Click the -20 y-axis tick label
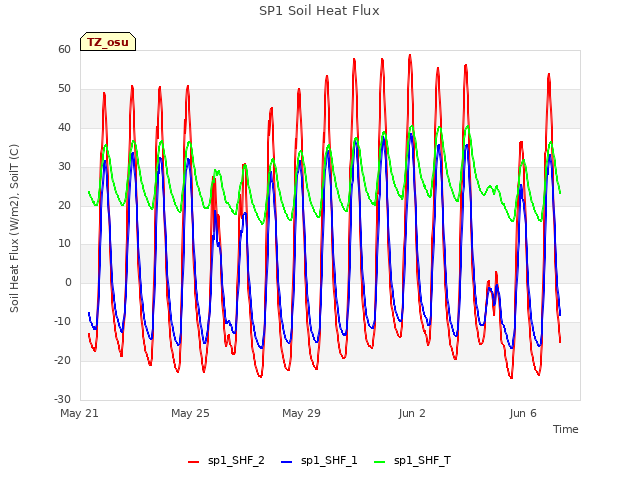 point(62,360)
